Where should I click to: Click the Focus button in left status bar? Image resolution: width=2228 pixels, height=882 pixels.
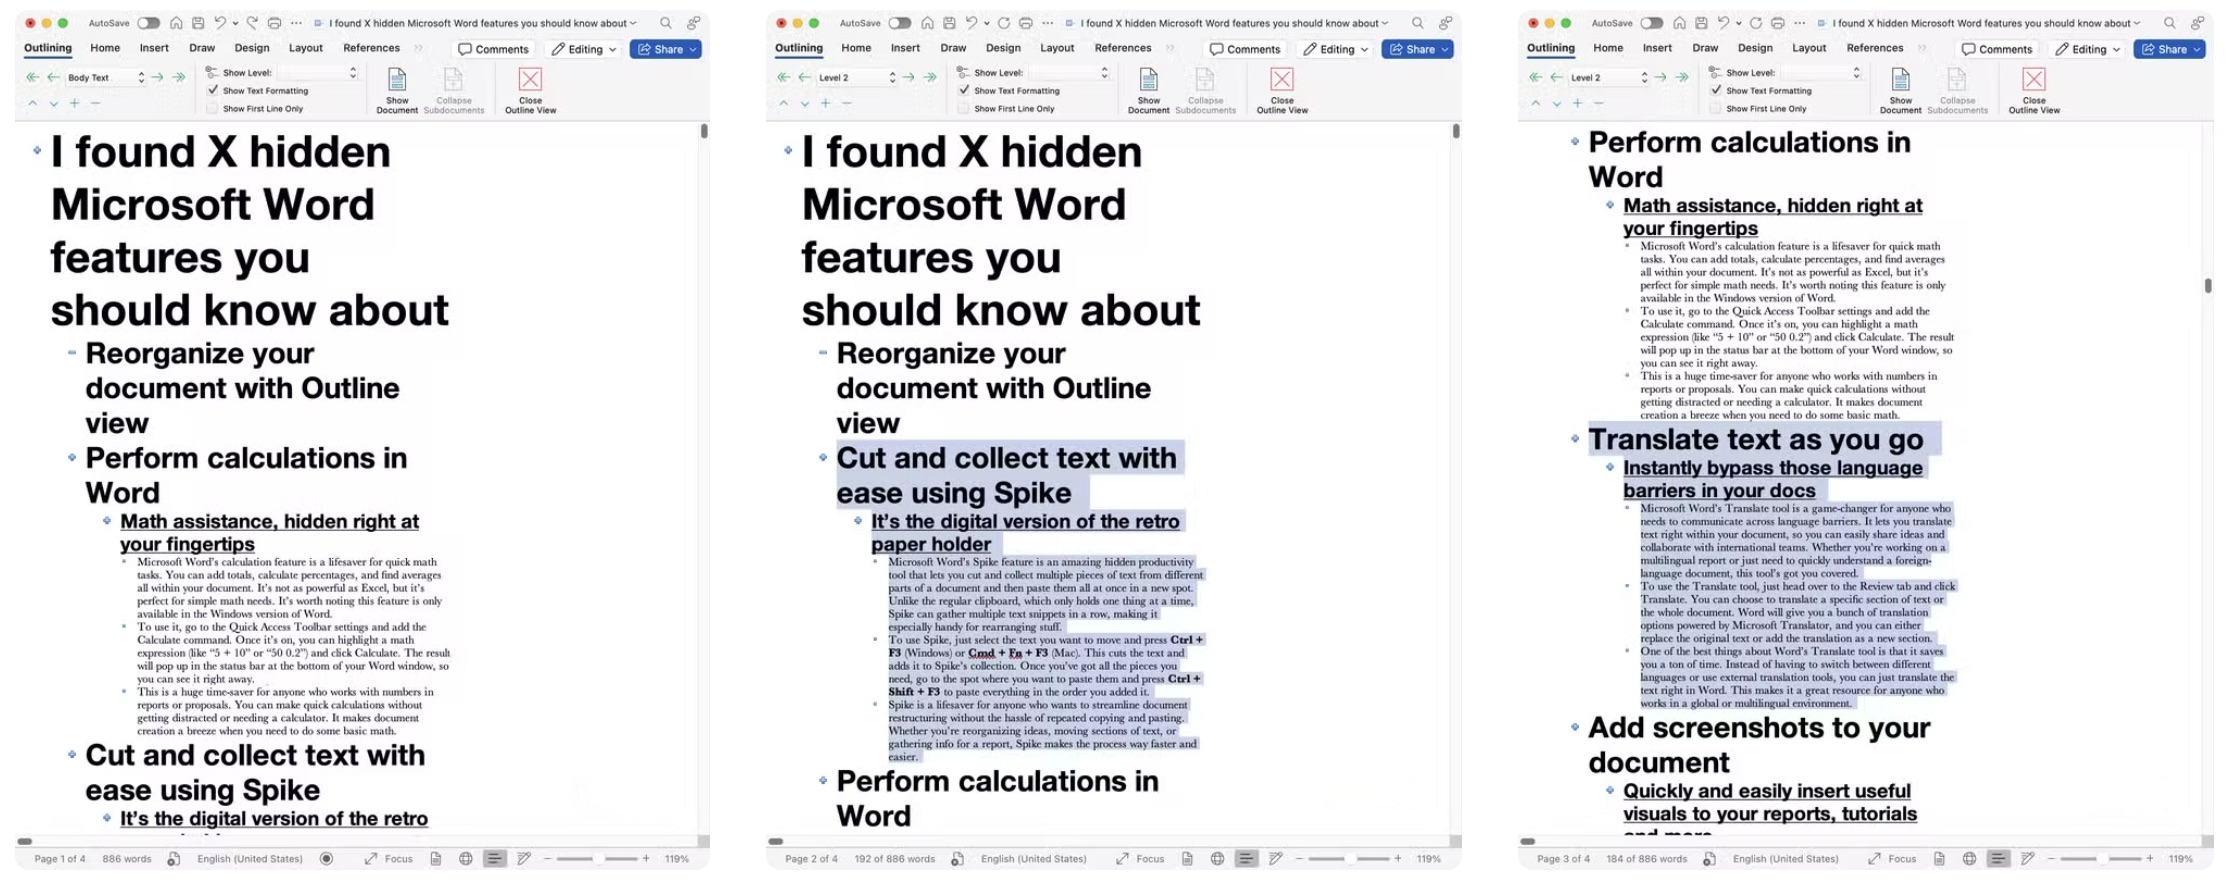(x=389, y=859)
